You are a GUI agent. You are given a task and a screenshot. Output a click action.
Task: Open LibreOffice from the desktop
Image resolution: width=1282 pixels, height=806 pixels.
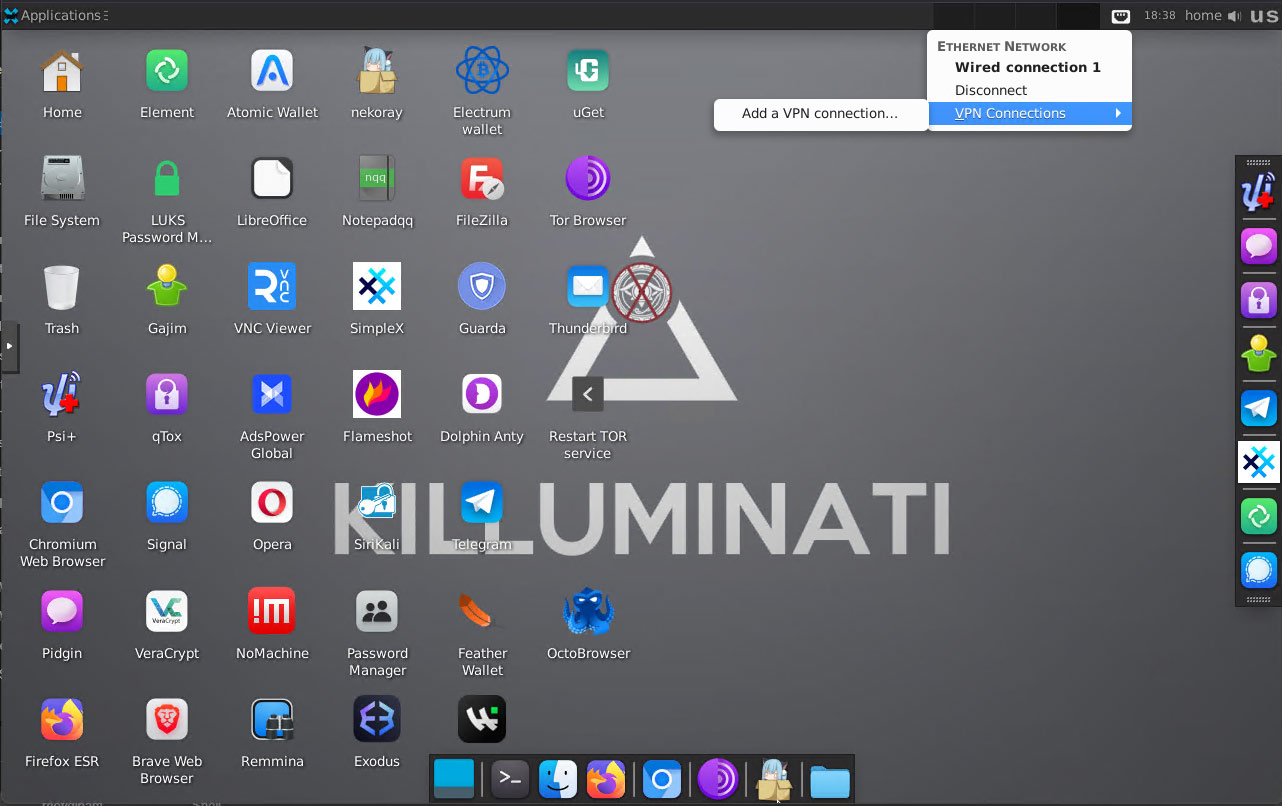point(272,179)
